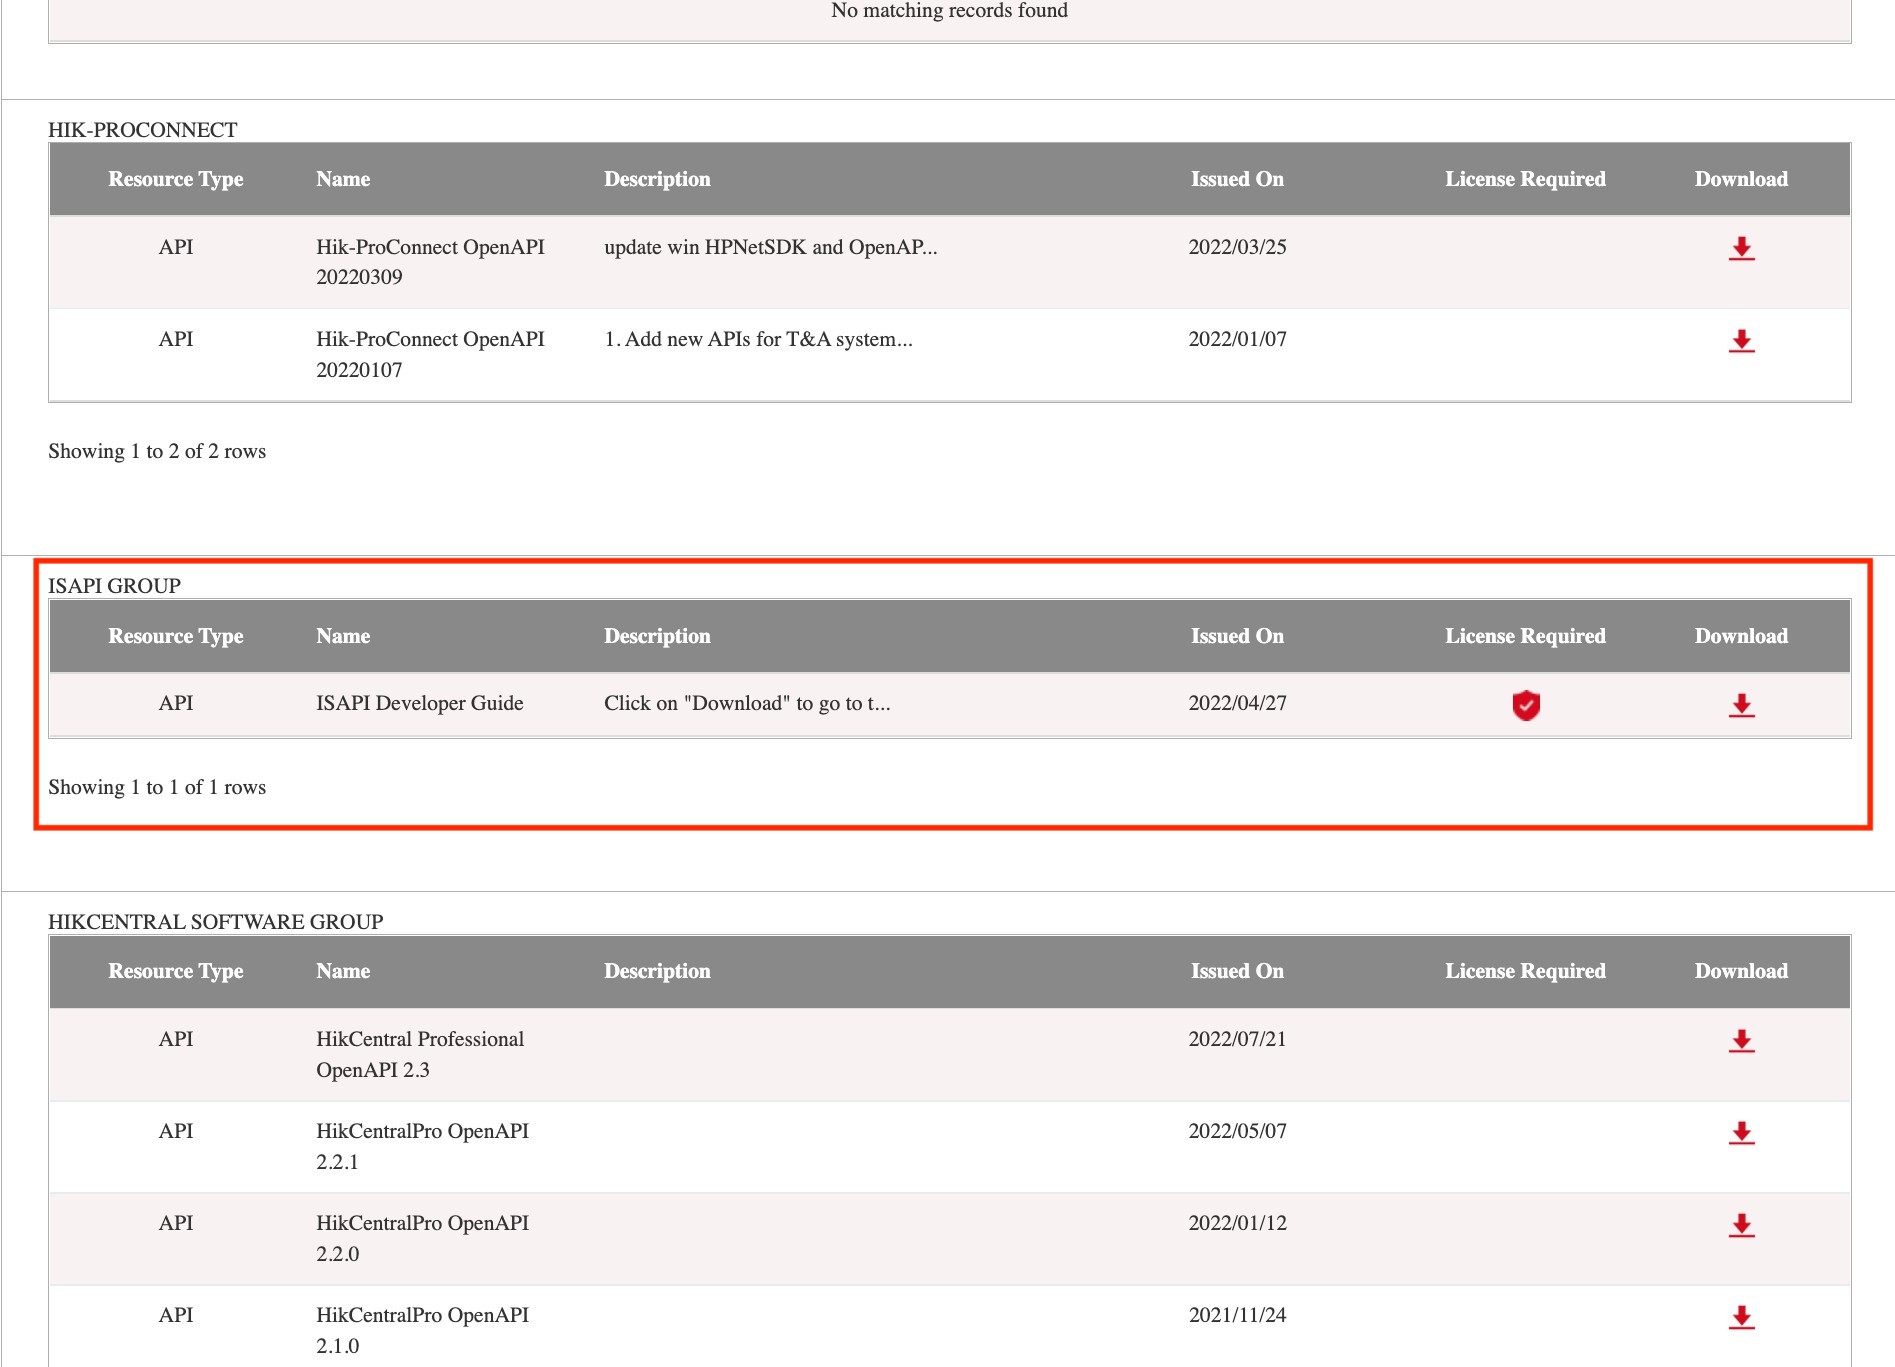Click issued date 2022/05/07
Screen dimensions: 1895x1367
[x=1237, y=1131]
